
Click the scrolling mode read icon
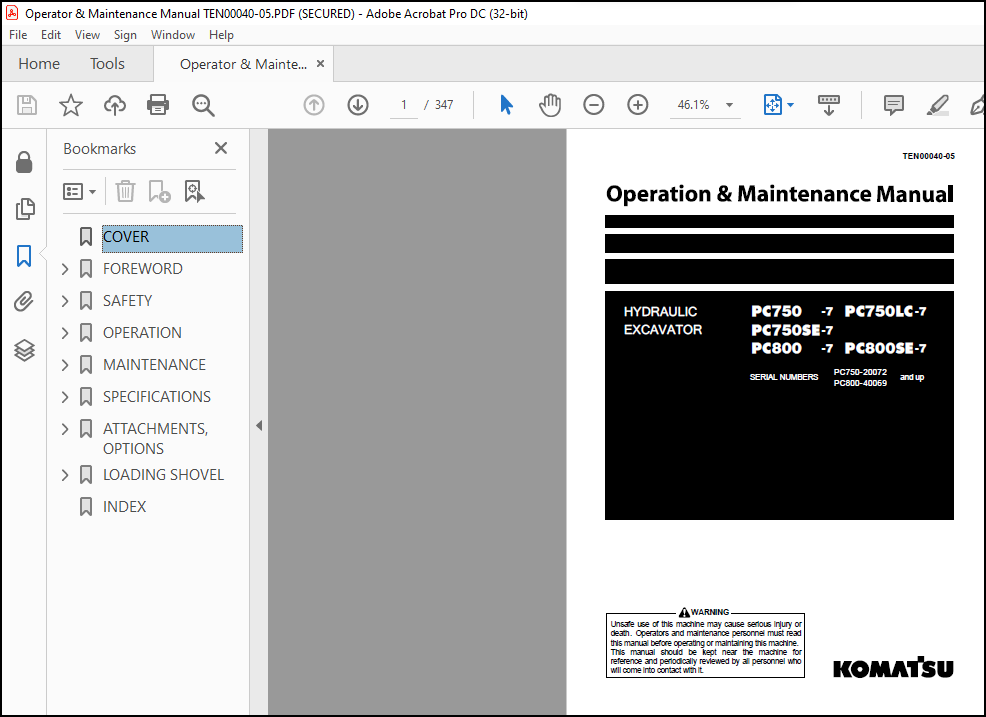(x=828, y=105)
